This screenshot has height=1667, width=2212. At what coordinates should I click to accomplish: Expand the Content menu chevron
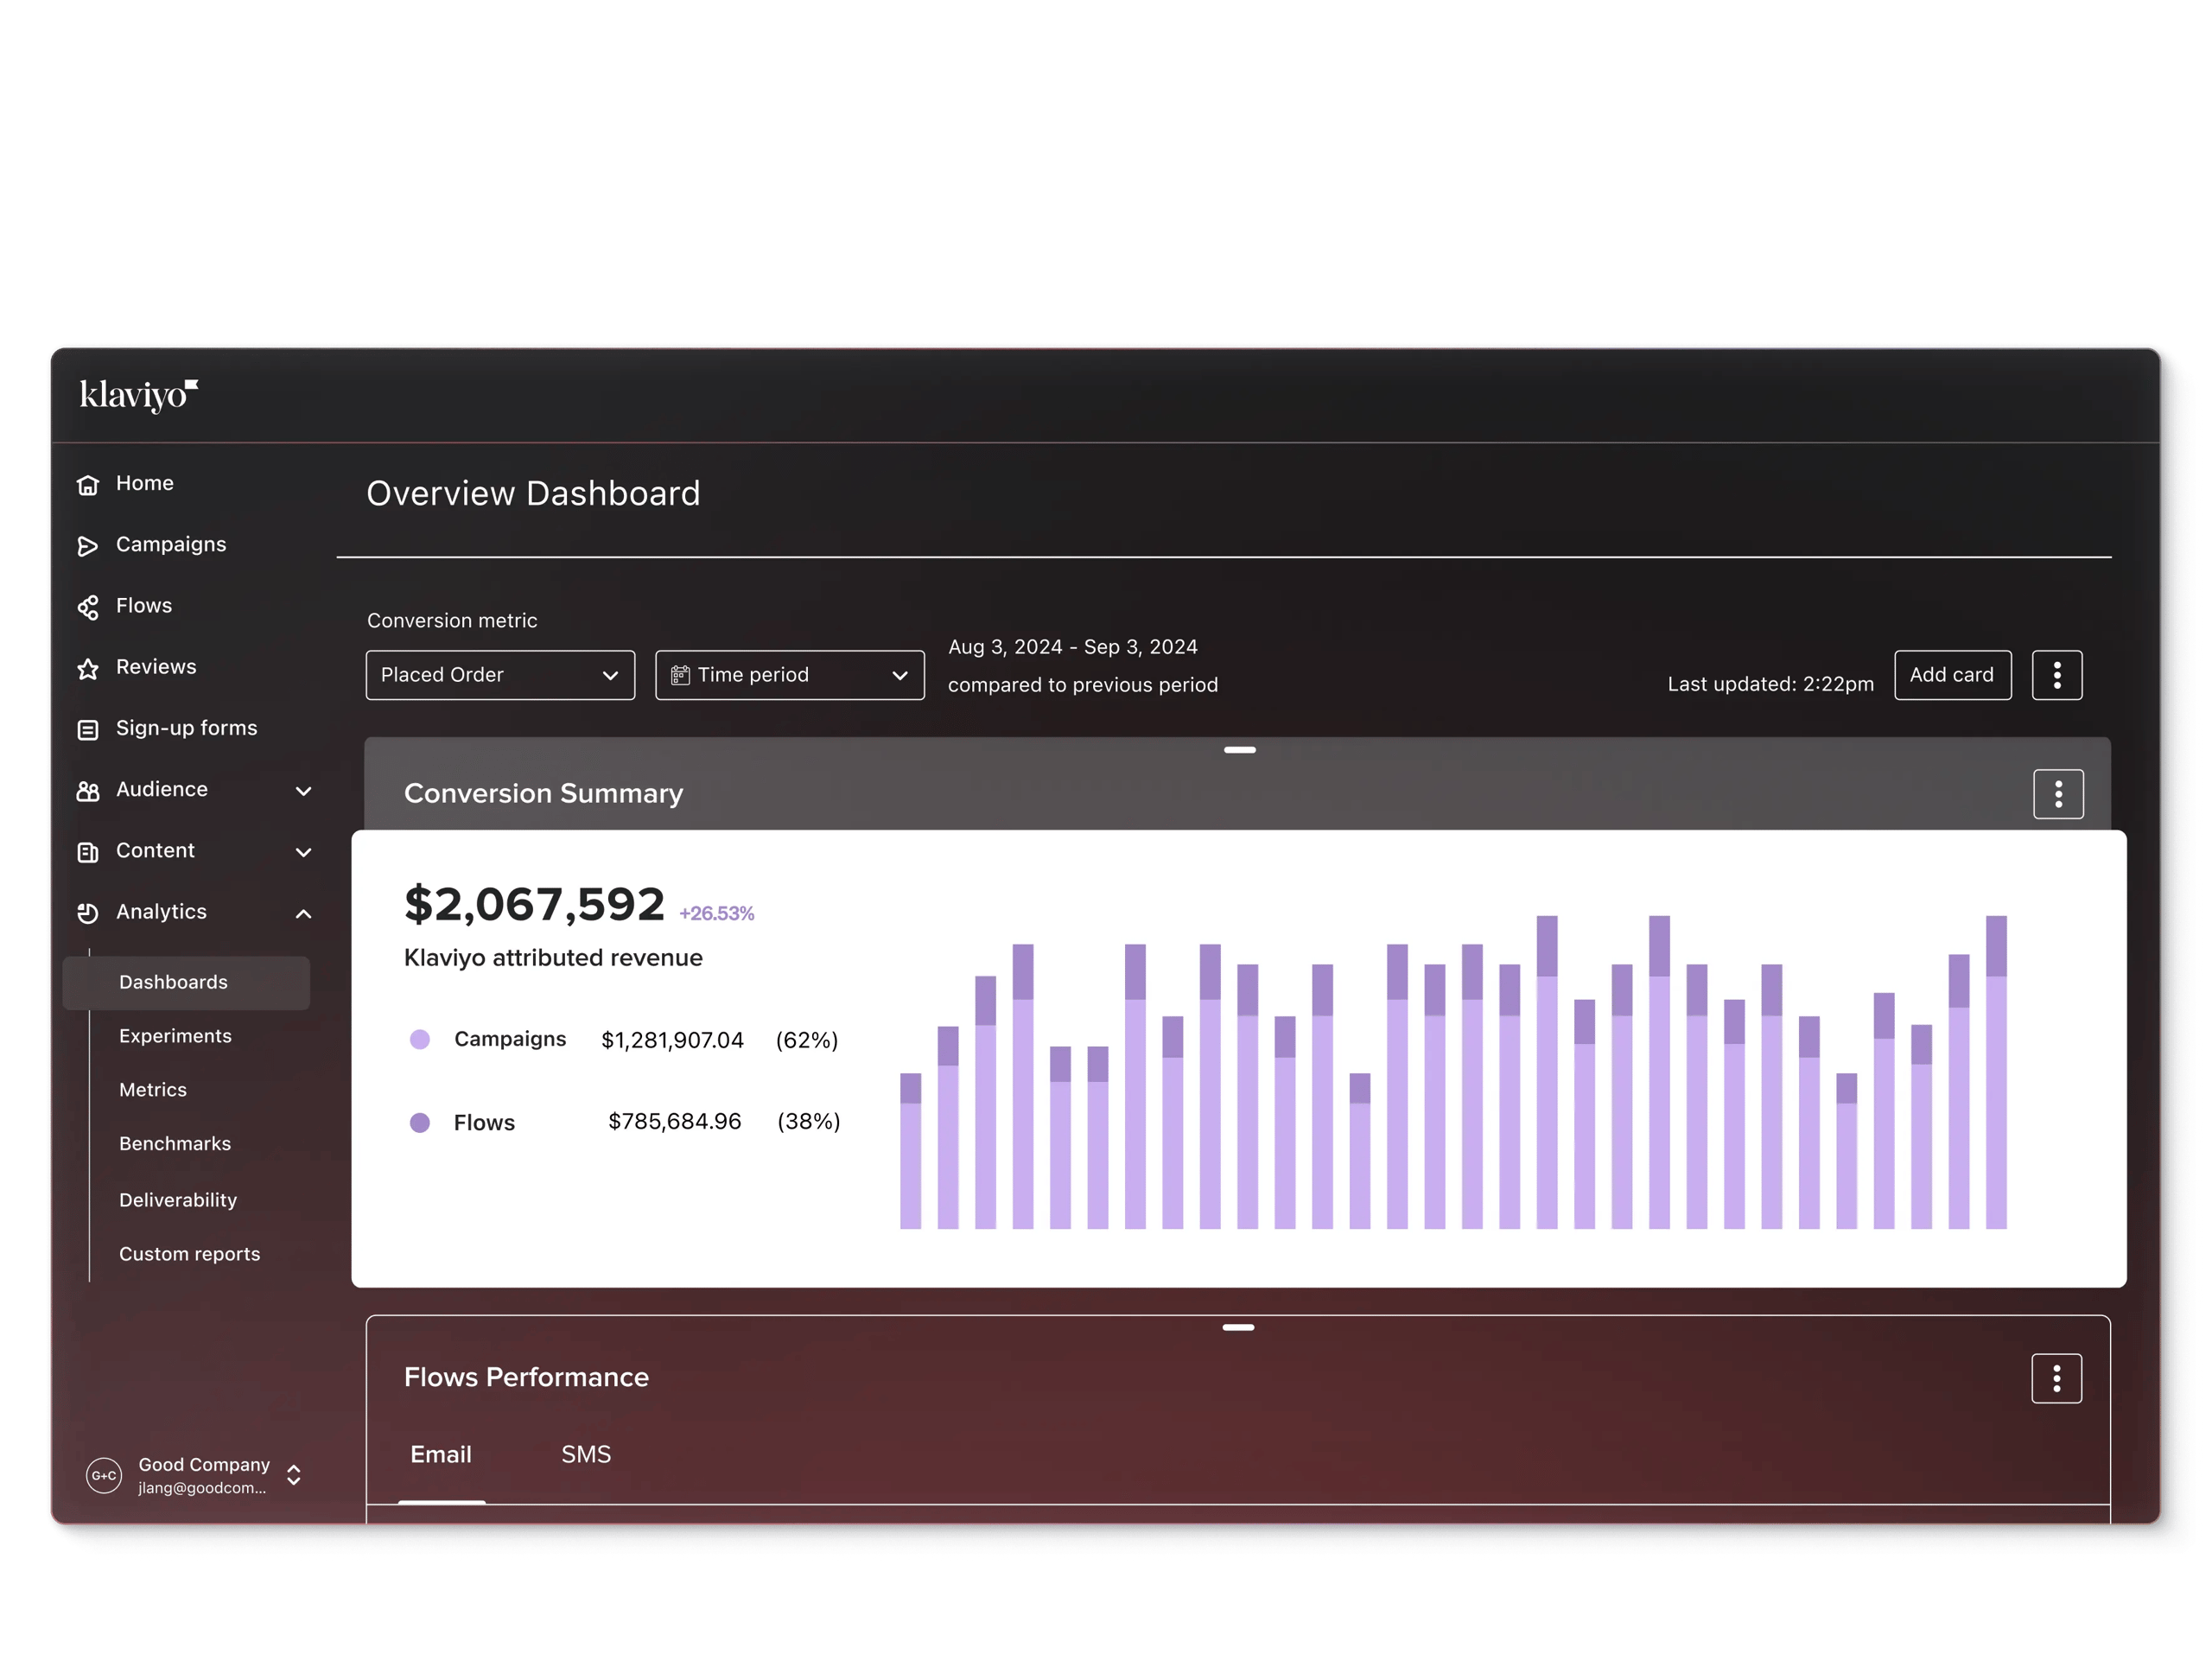point(304,852)
